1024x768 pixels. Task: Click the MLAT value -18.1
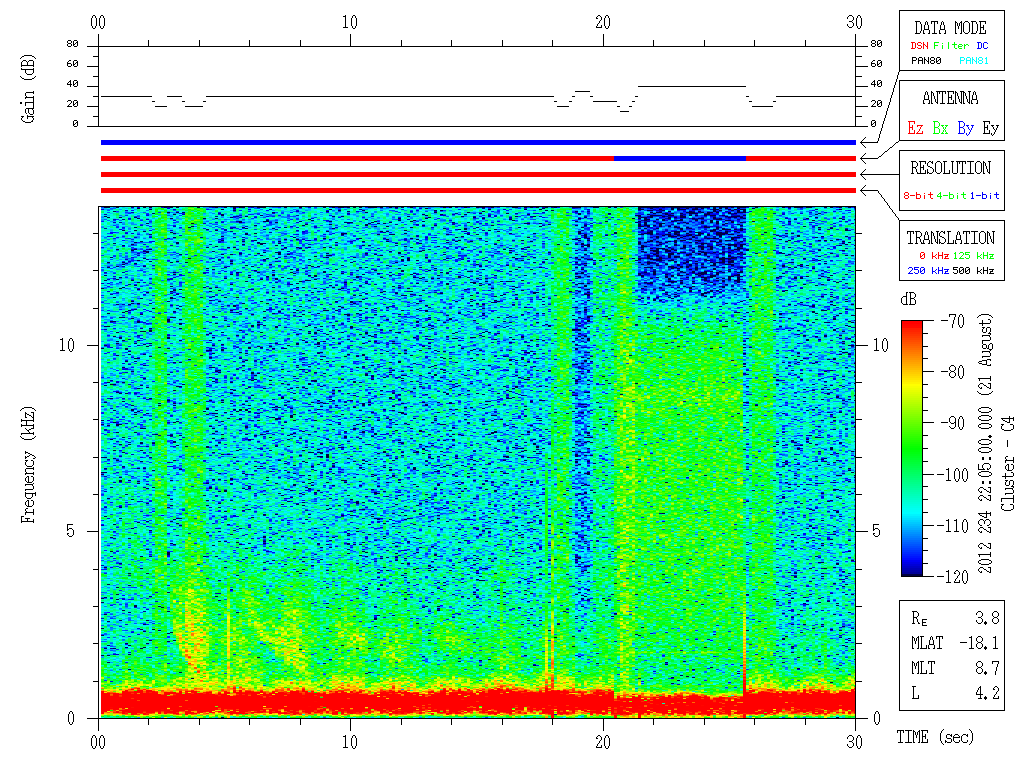coord(979,643)
